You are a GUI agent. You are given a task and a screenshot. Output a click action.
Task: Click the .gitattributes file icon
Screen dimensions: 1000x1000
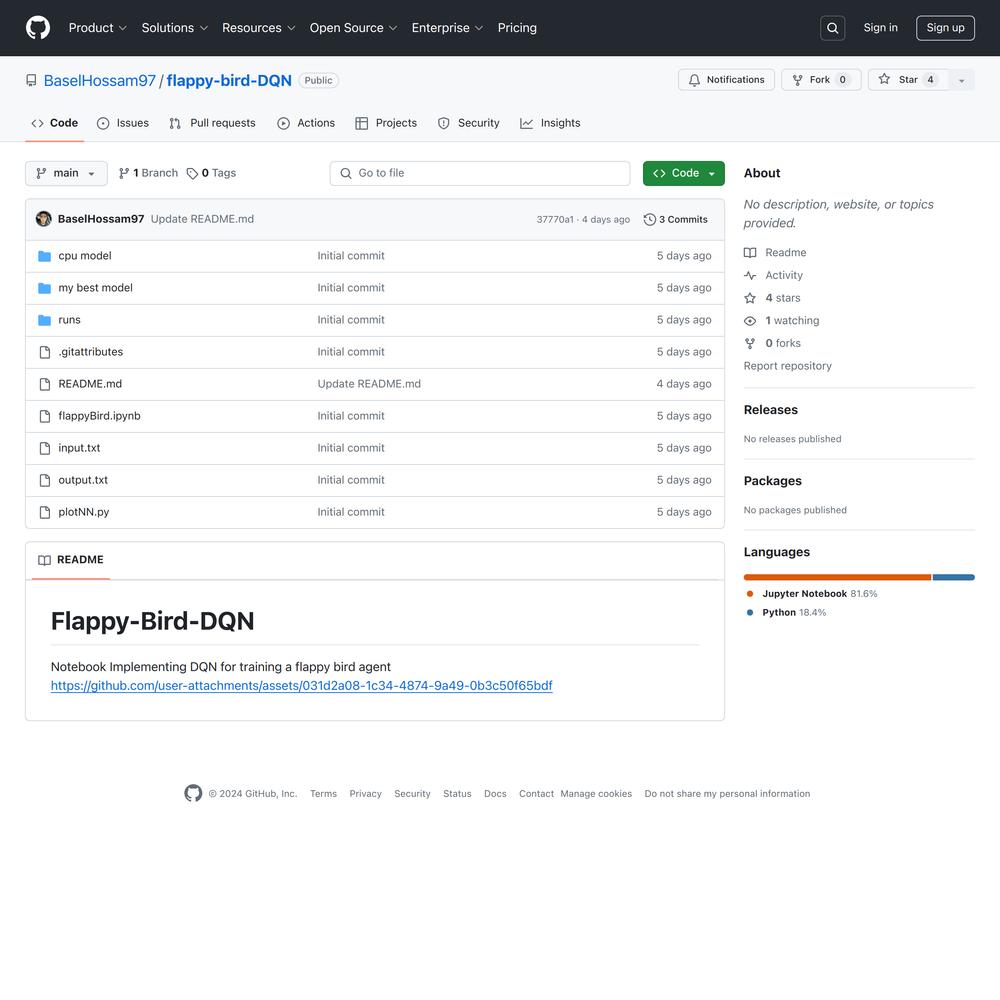(45, 352)
